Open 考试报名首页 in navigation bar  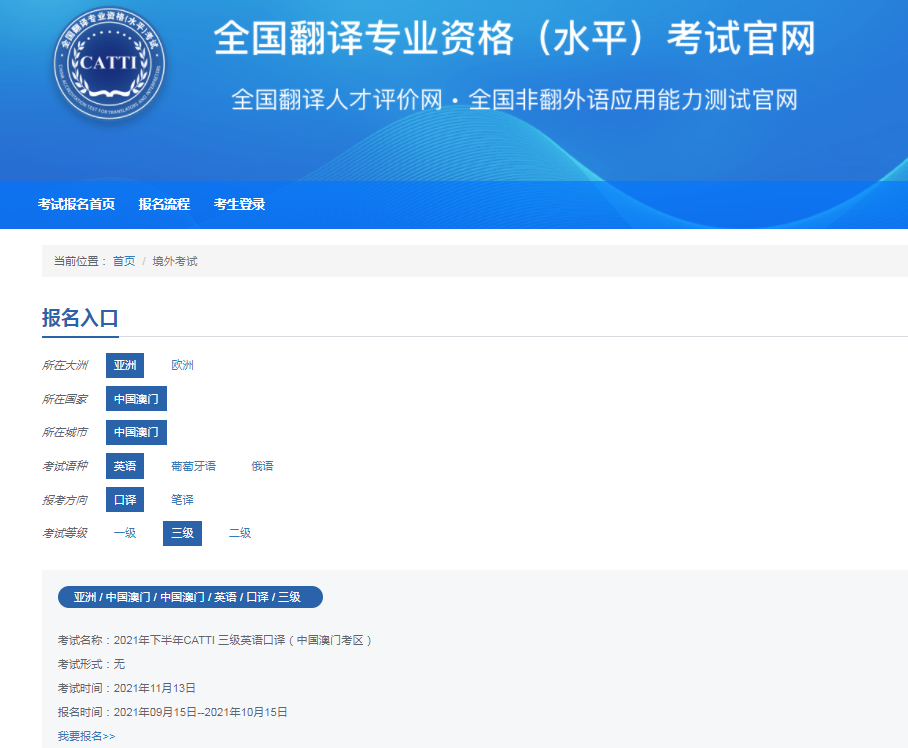click(76, 204)
